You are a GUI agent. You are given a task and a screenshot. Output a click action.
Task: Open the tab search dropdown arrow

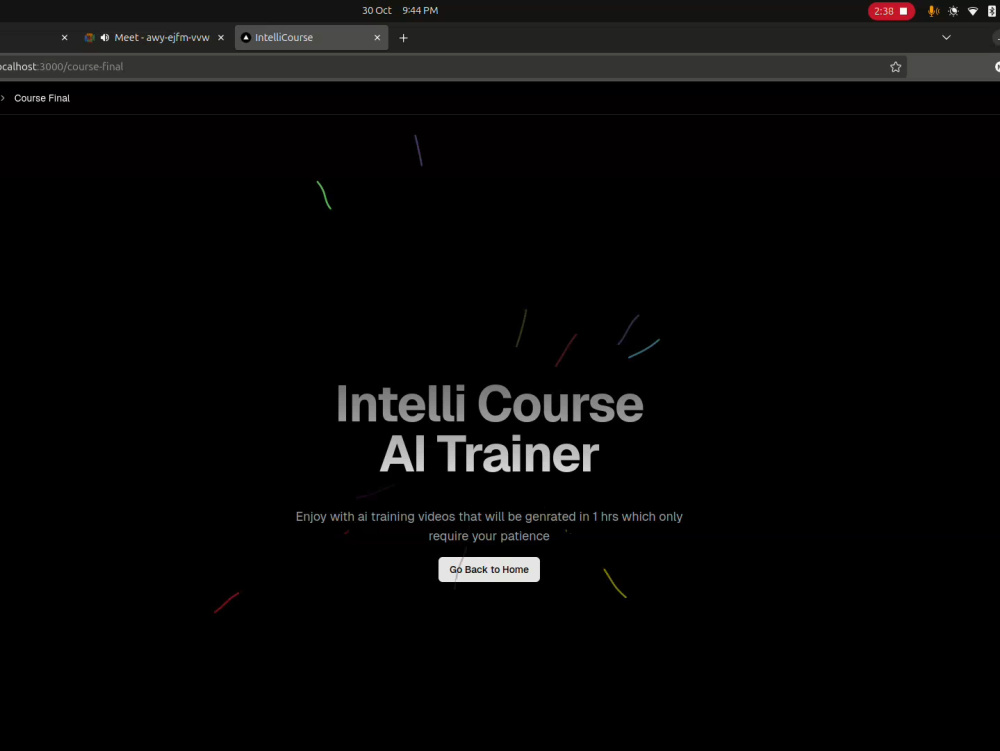point(946,38)
